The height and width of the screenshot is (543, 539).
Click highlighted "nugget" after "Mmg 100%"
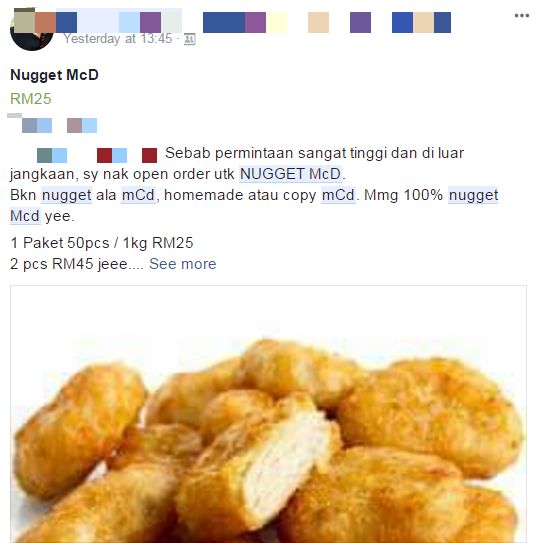473,195
